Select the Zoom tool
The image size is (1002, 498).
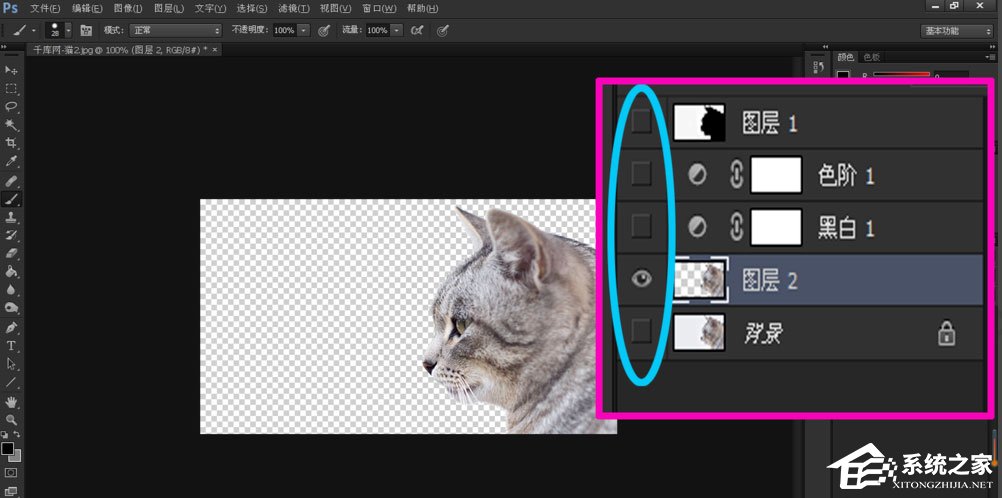tap(11, 419)
